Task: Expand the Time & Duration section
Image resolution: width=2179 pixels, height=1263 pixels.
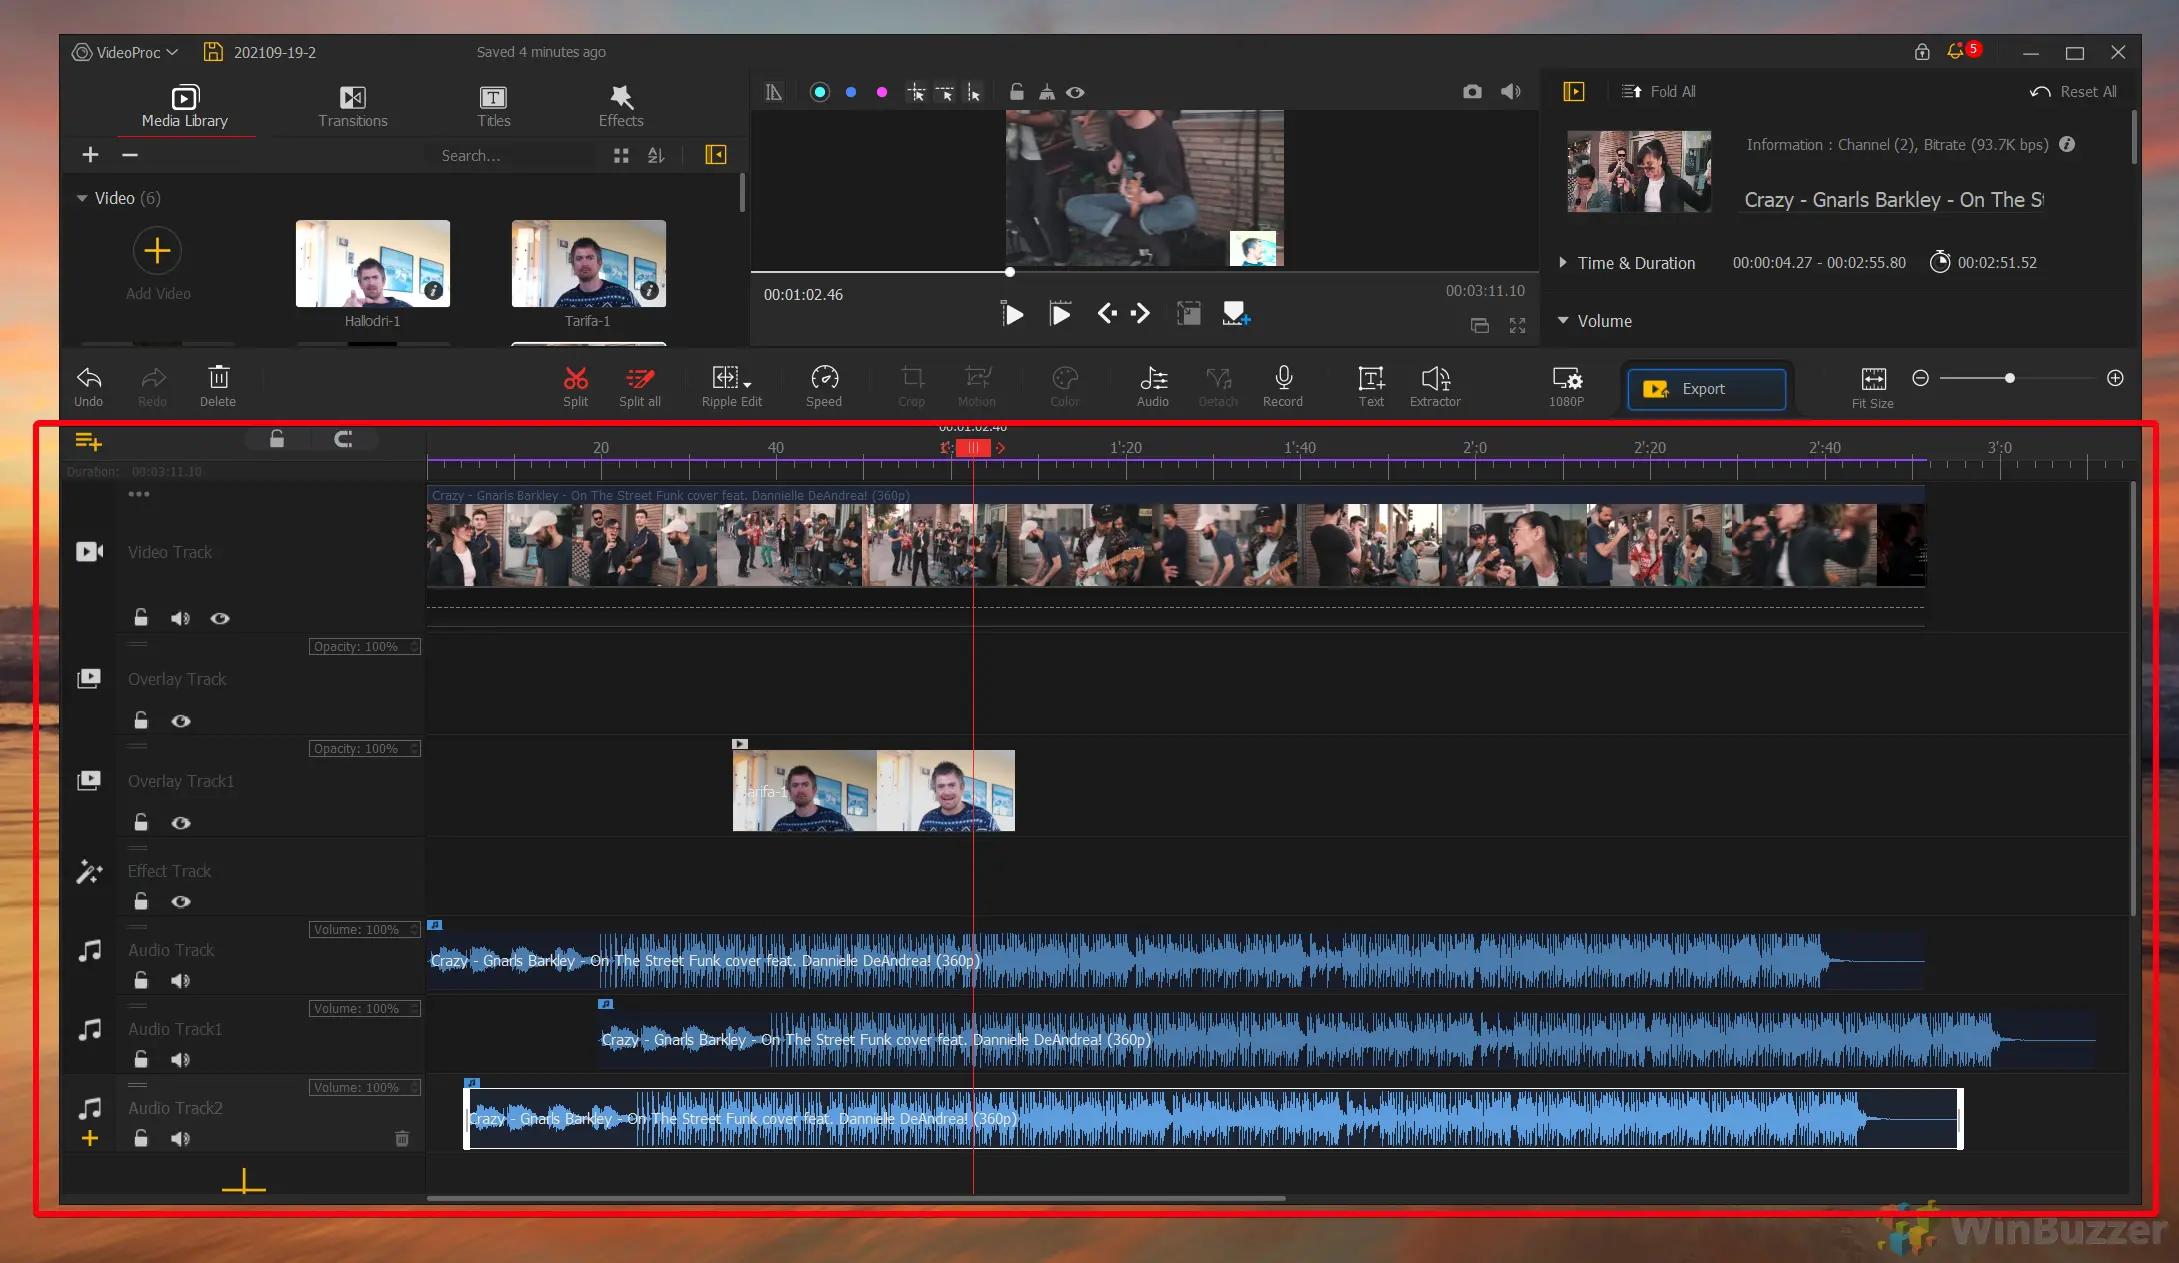Action: click(1562, 263)
